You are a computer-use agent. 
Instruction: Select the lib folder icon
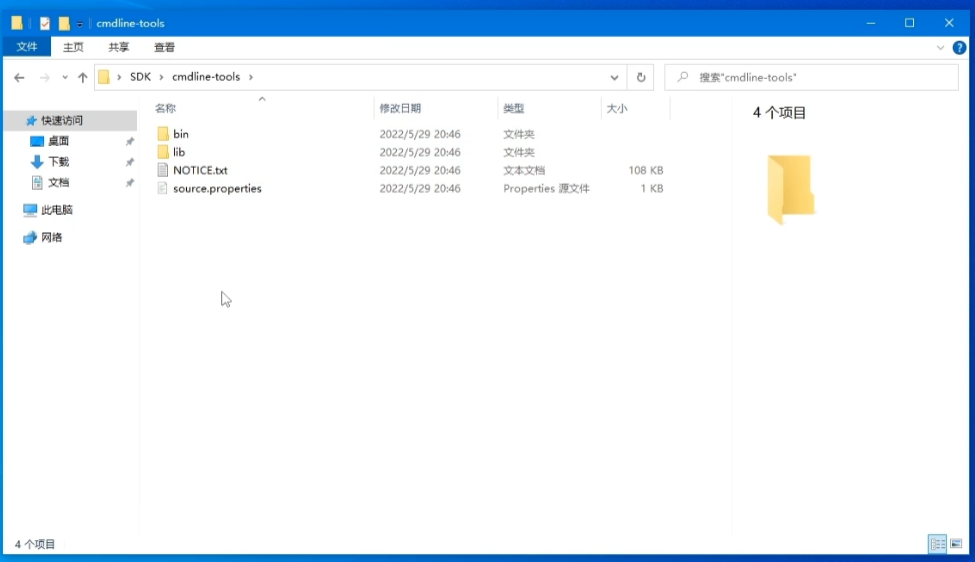[163, 152]
